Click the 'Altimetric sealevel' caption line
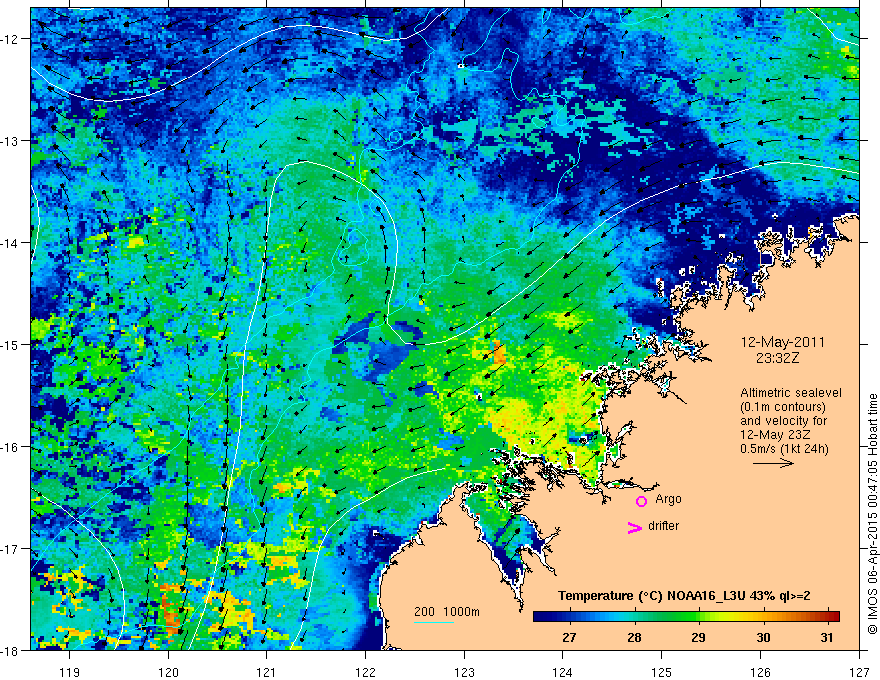 point(791,393)
